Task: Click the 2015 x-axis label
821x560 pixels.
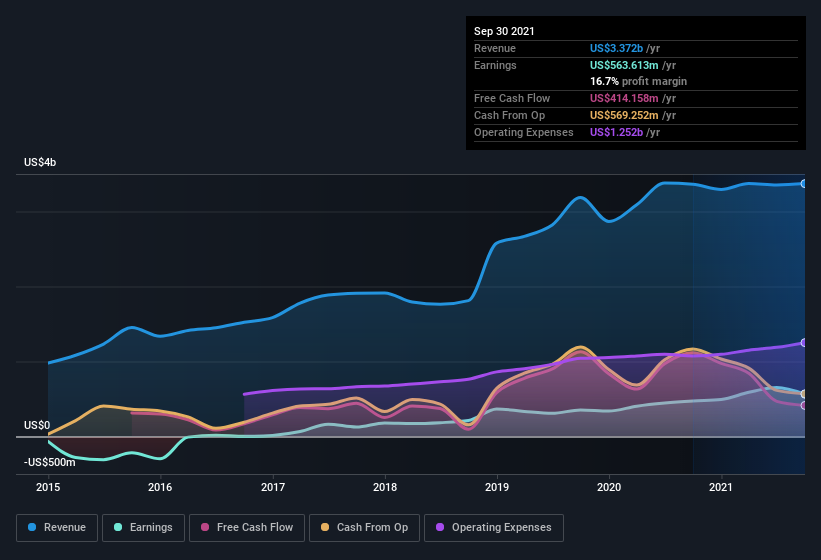Action: coord(48,487)
